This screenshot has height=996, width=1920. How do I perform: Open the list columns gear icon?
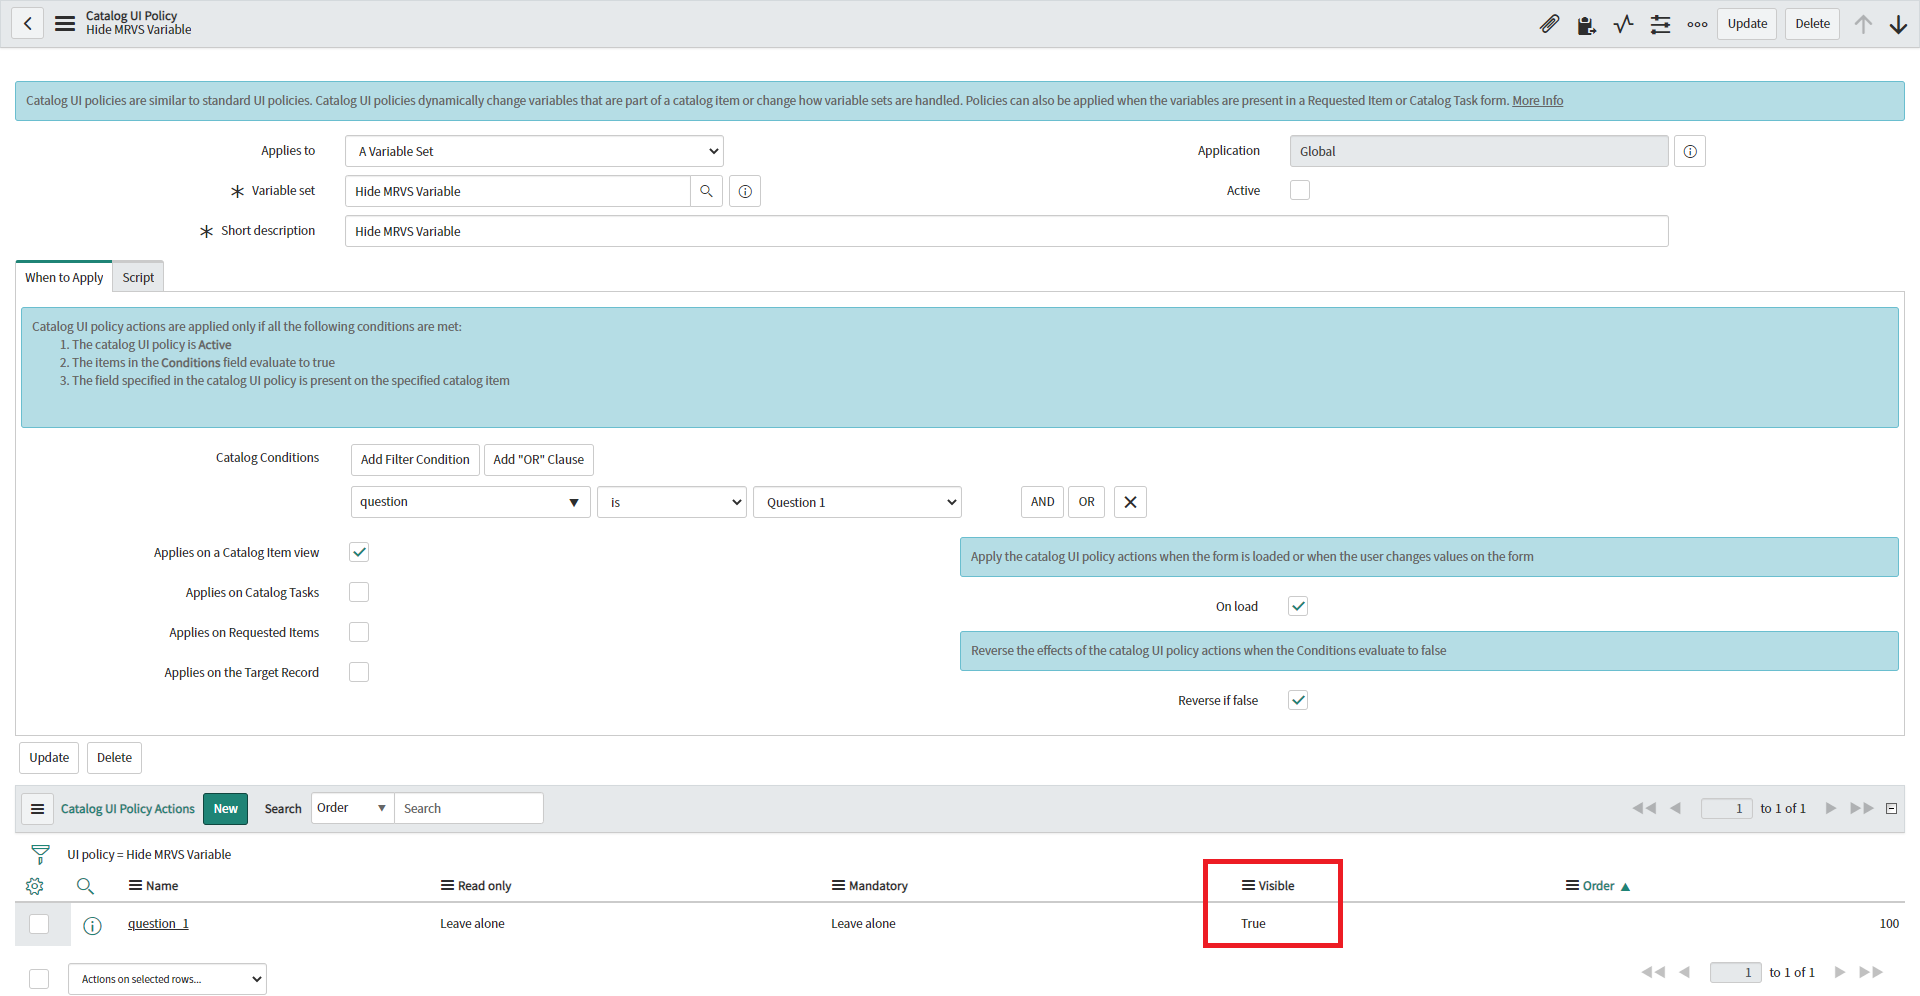[x=35, y=886]
